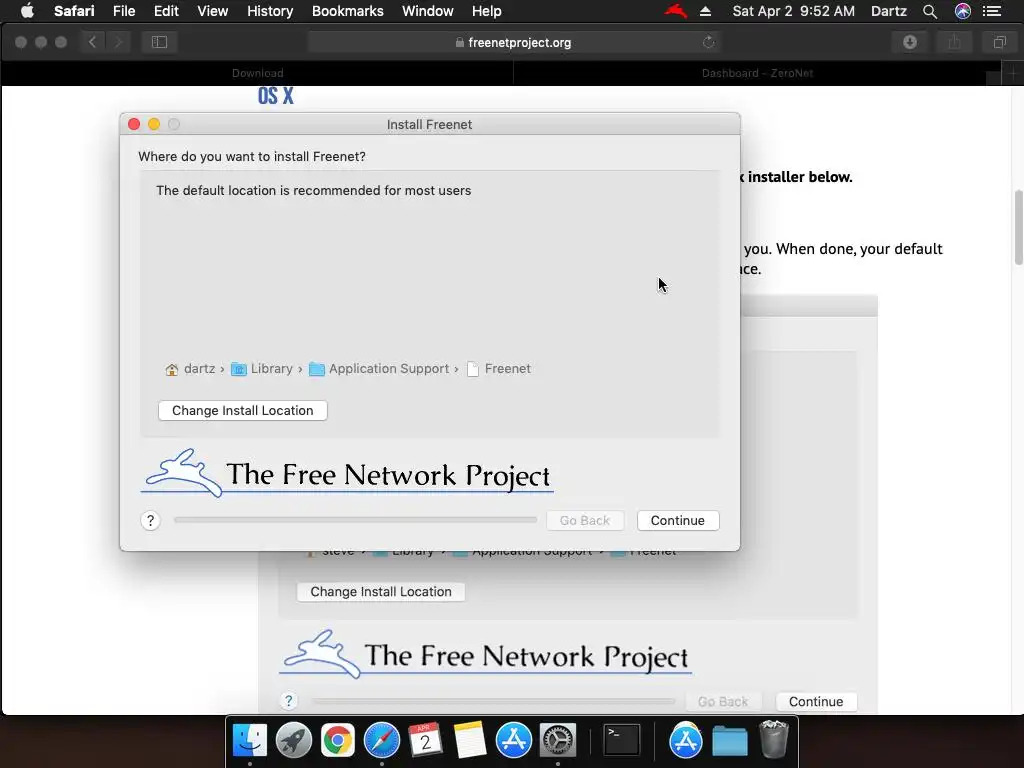Click The Free Network Project logo in installer
The height and width of the screenshot is (768, 1024).
pyautogui.click(x=347, y=473)
